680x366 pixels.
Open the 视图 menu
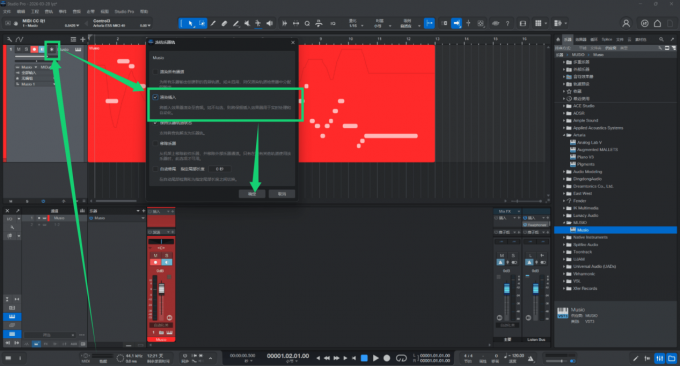(105, 11)
